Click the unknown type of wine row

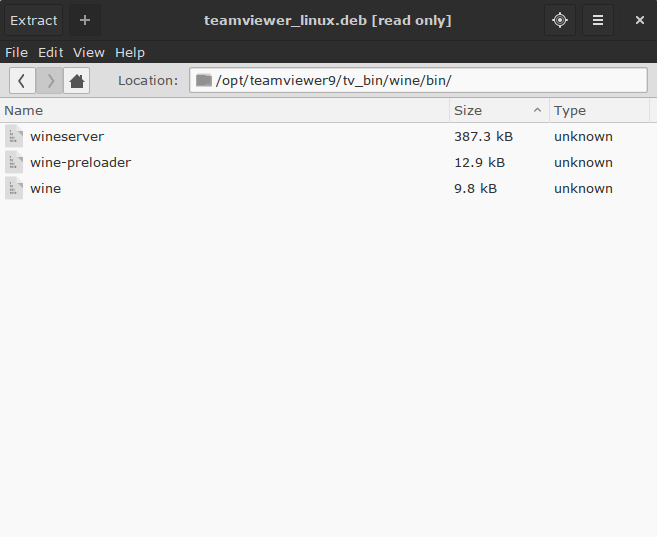coord(583,188)
